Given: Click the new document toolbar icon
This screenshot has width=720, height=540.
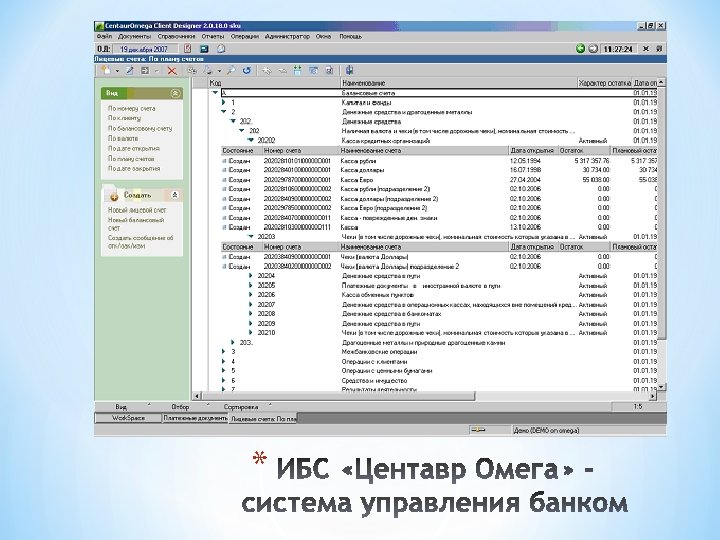Looking at the screenshot, I should pyautogui.click(x=106, y=70).
